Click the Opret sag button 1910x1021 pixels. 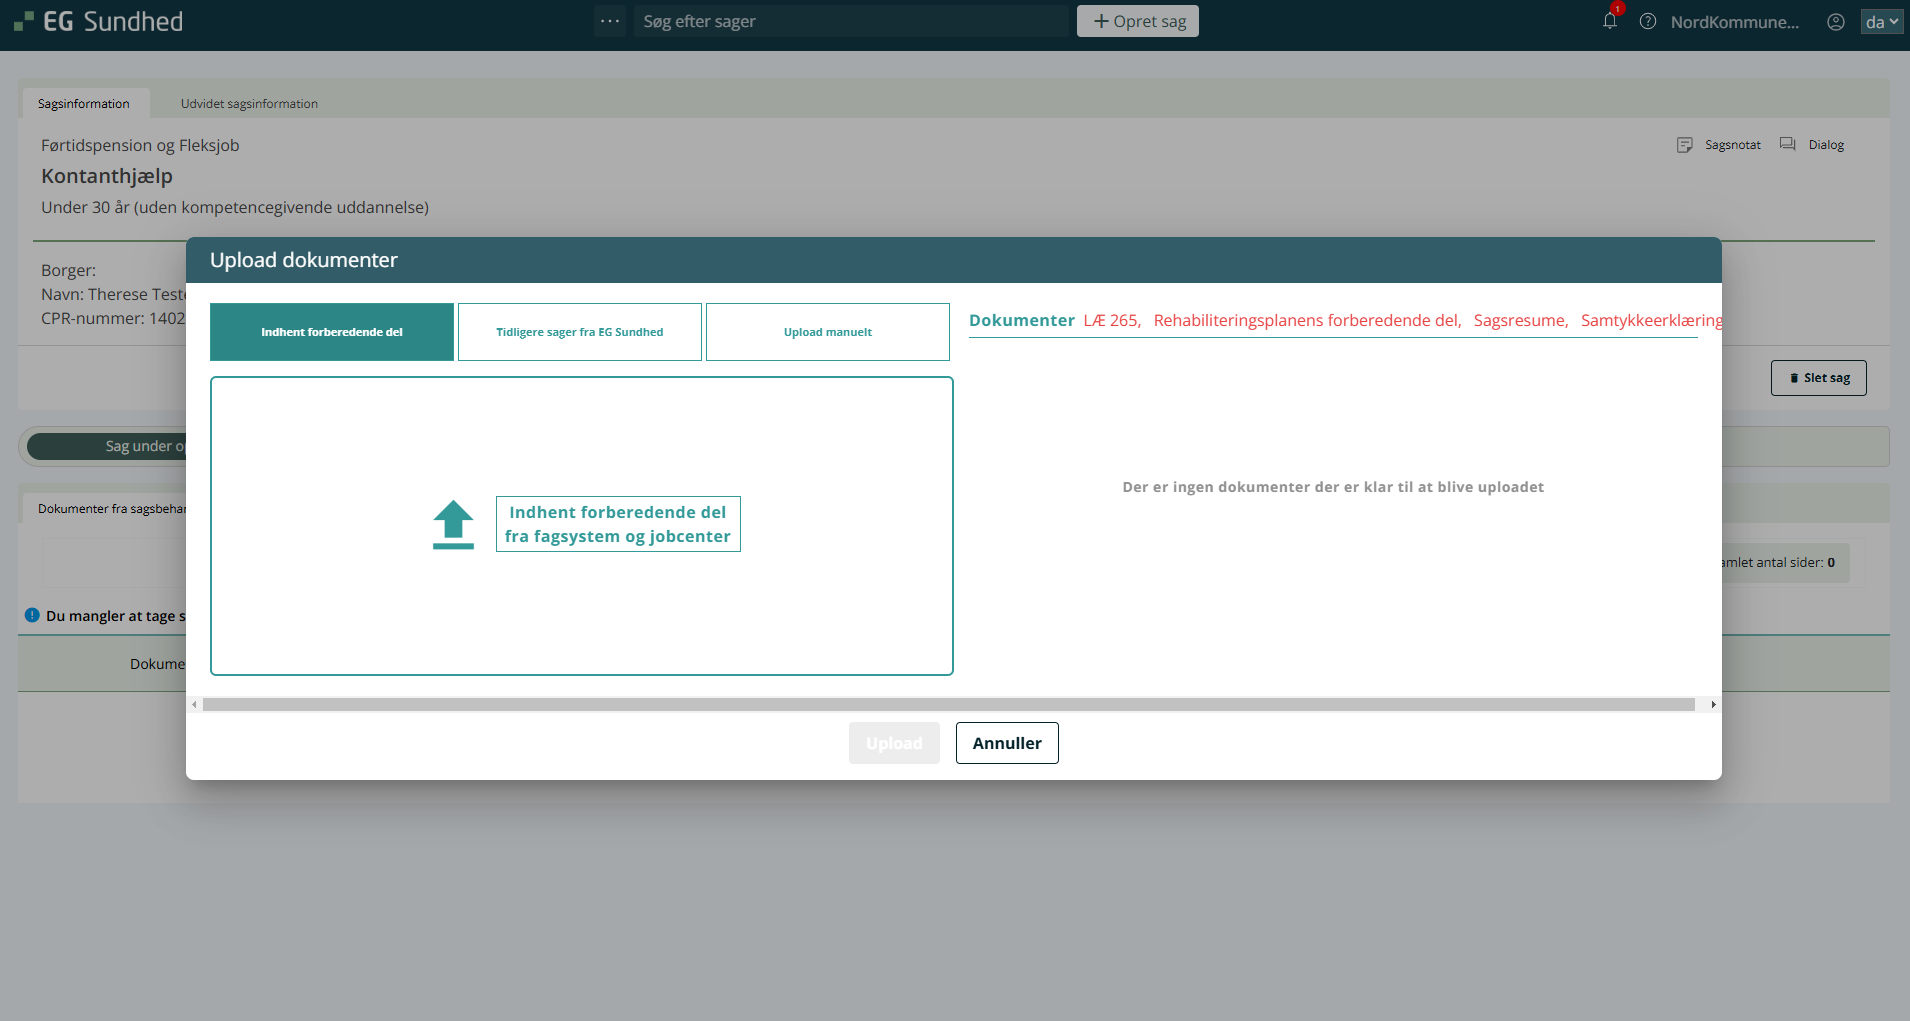point(1137,21)
